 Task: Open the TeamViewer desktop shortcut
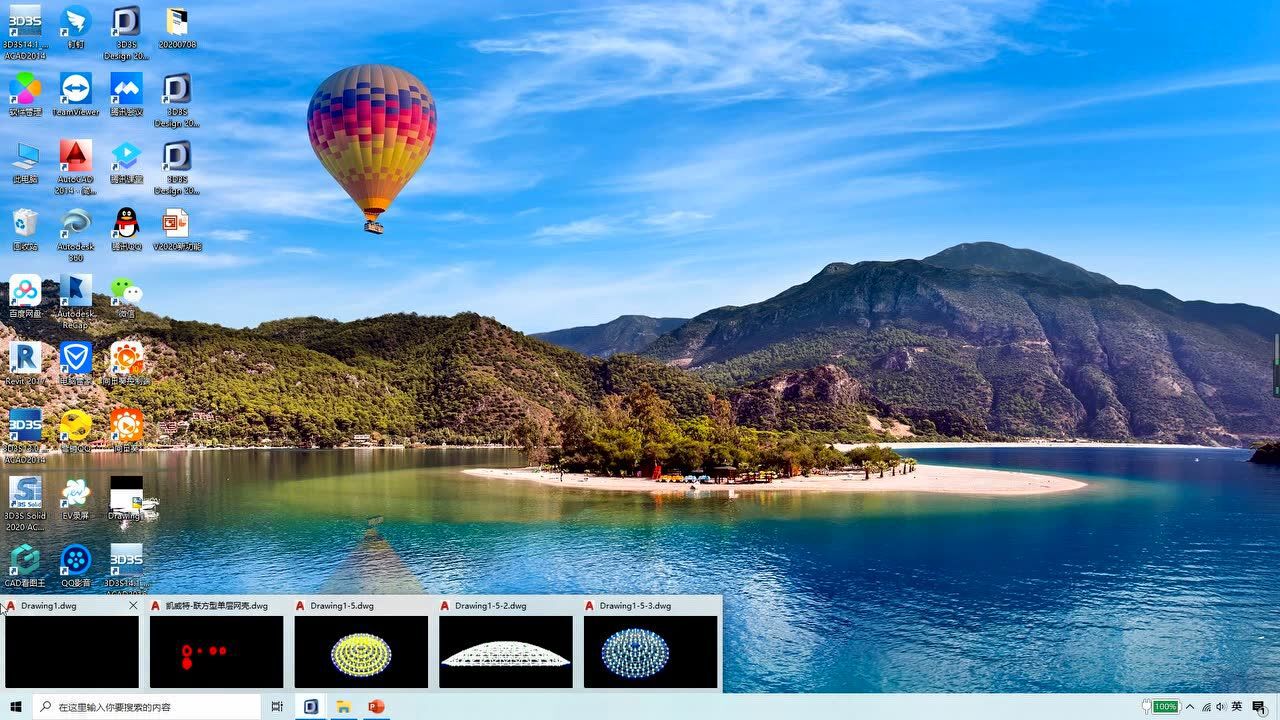pyautogui.click(x=75, y=90)
